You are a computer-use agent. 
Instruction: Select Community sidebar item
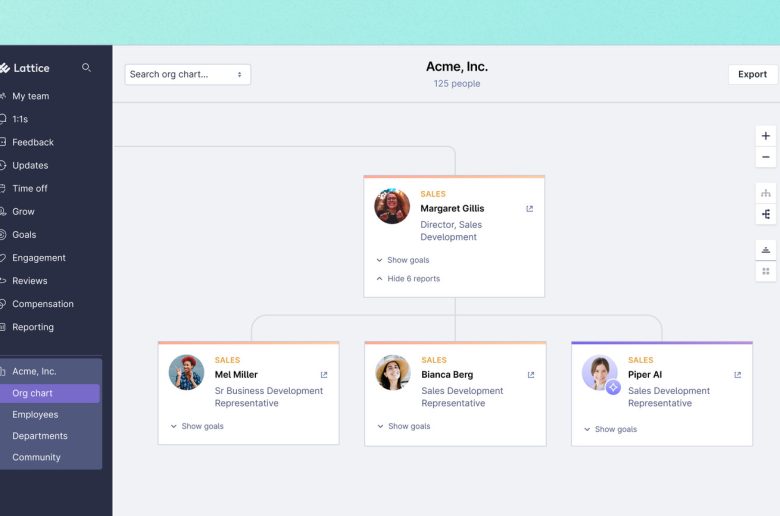click(36, 457)
